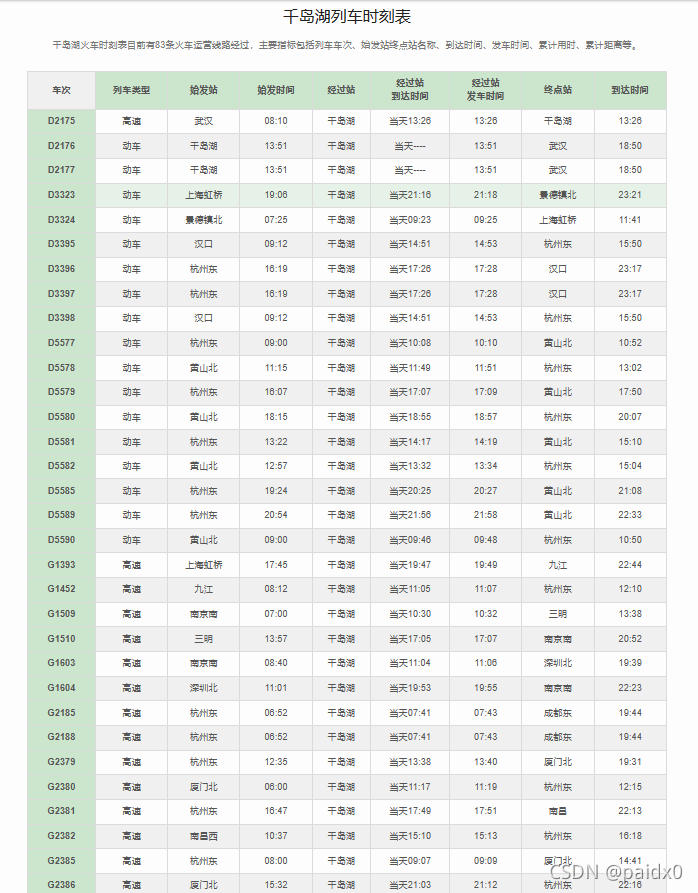
Task: Select destination 九江 in G1393 row
Action: click(x=558, y=565)
